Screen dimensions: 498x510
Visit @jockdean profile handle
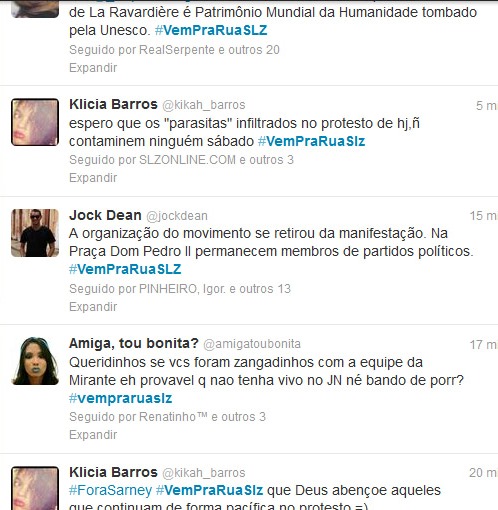[x=177, y=216]
